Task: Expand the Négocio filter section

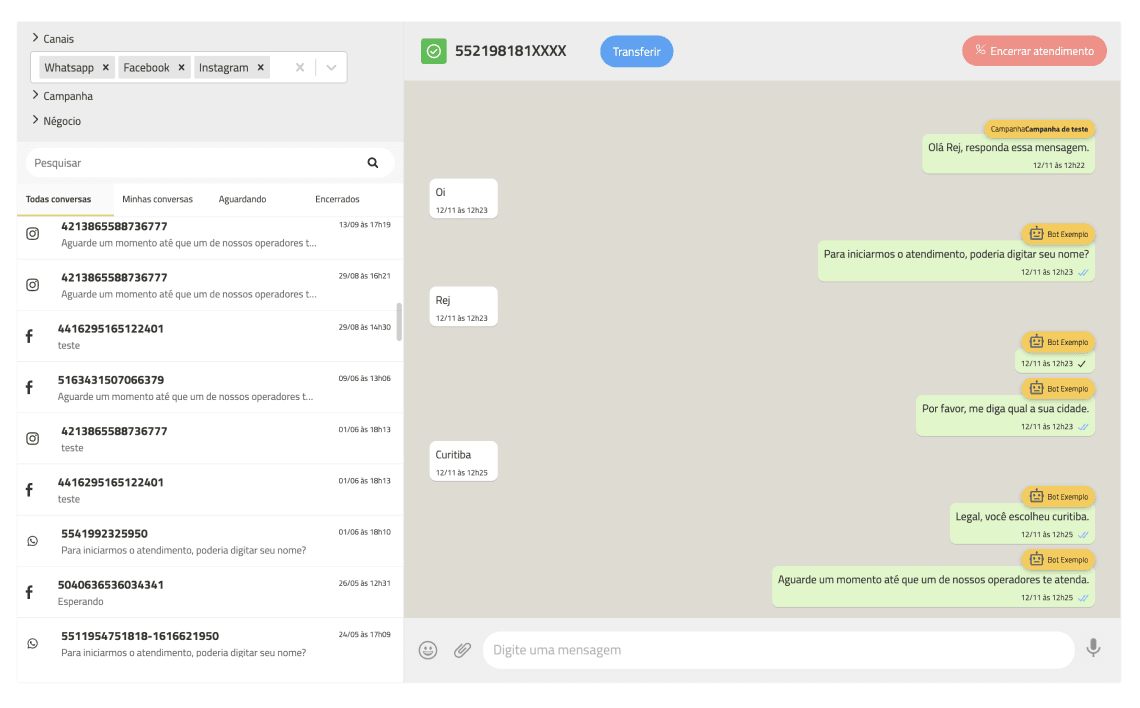Action: coord(61,121)
